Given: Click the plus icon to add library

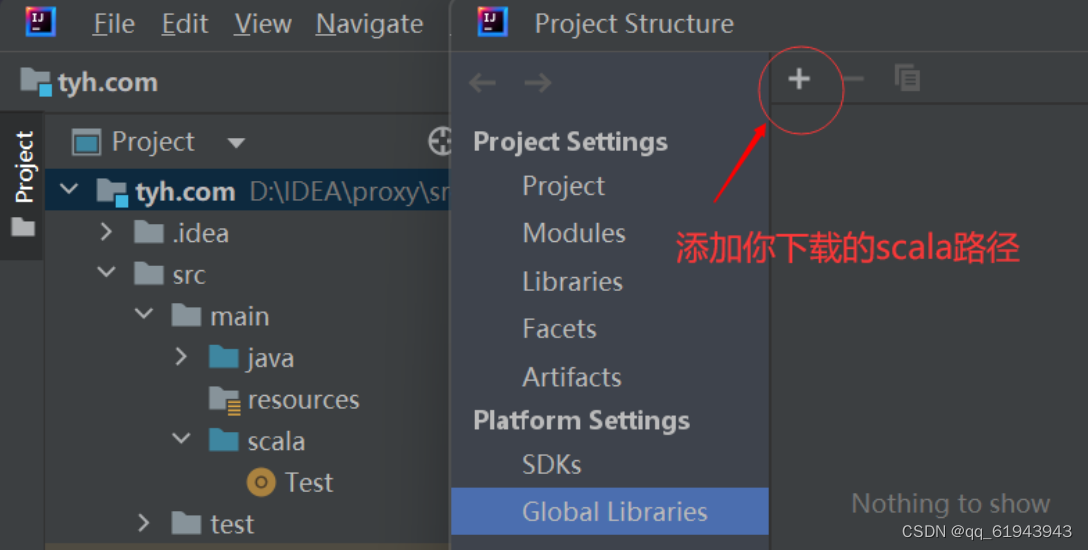Looking at the screenshot, I should pyautogui.click(x=799, y=79).
